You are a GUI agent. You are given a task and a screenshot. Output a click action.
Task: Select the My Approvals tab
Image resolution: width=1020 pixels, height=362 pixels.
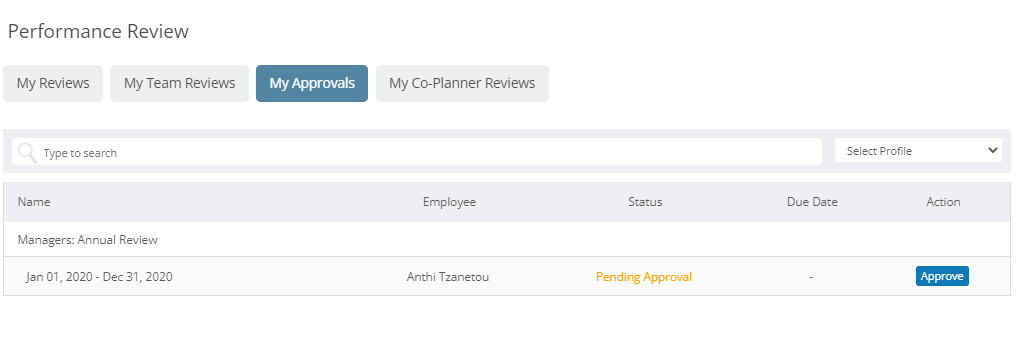coord(312,83)
